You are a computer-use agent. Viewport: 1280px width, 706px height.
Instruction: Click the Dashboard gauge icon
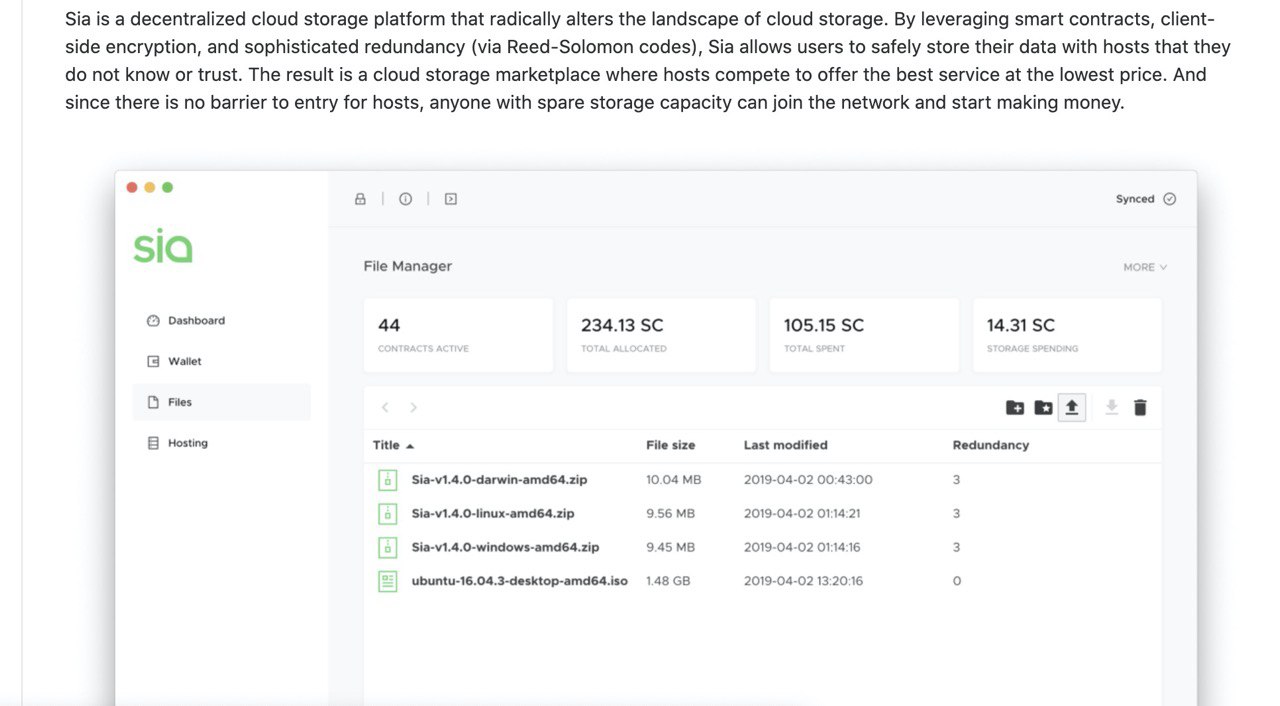click(x=153, y=321)
